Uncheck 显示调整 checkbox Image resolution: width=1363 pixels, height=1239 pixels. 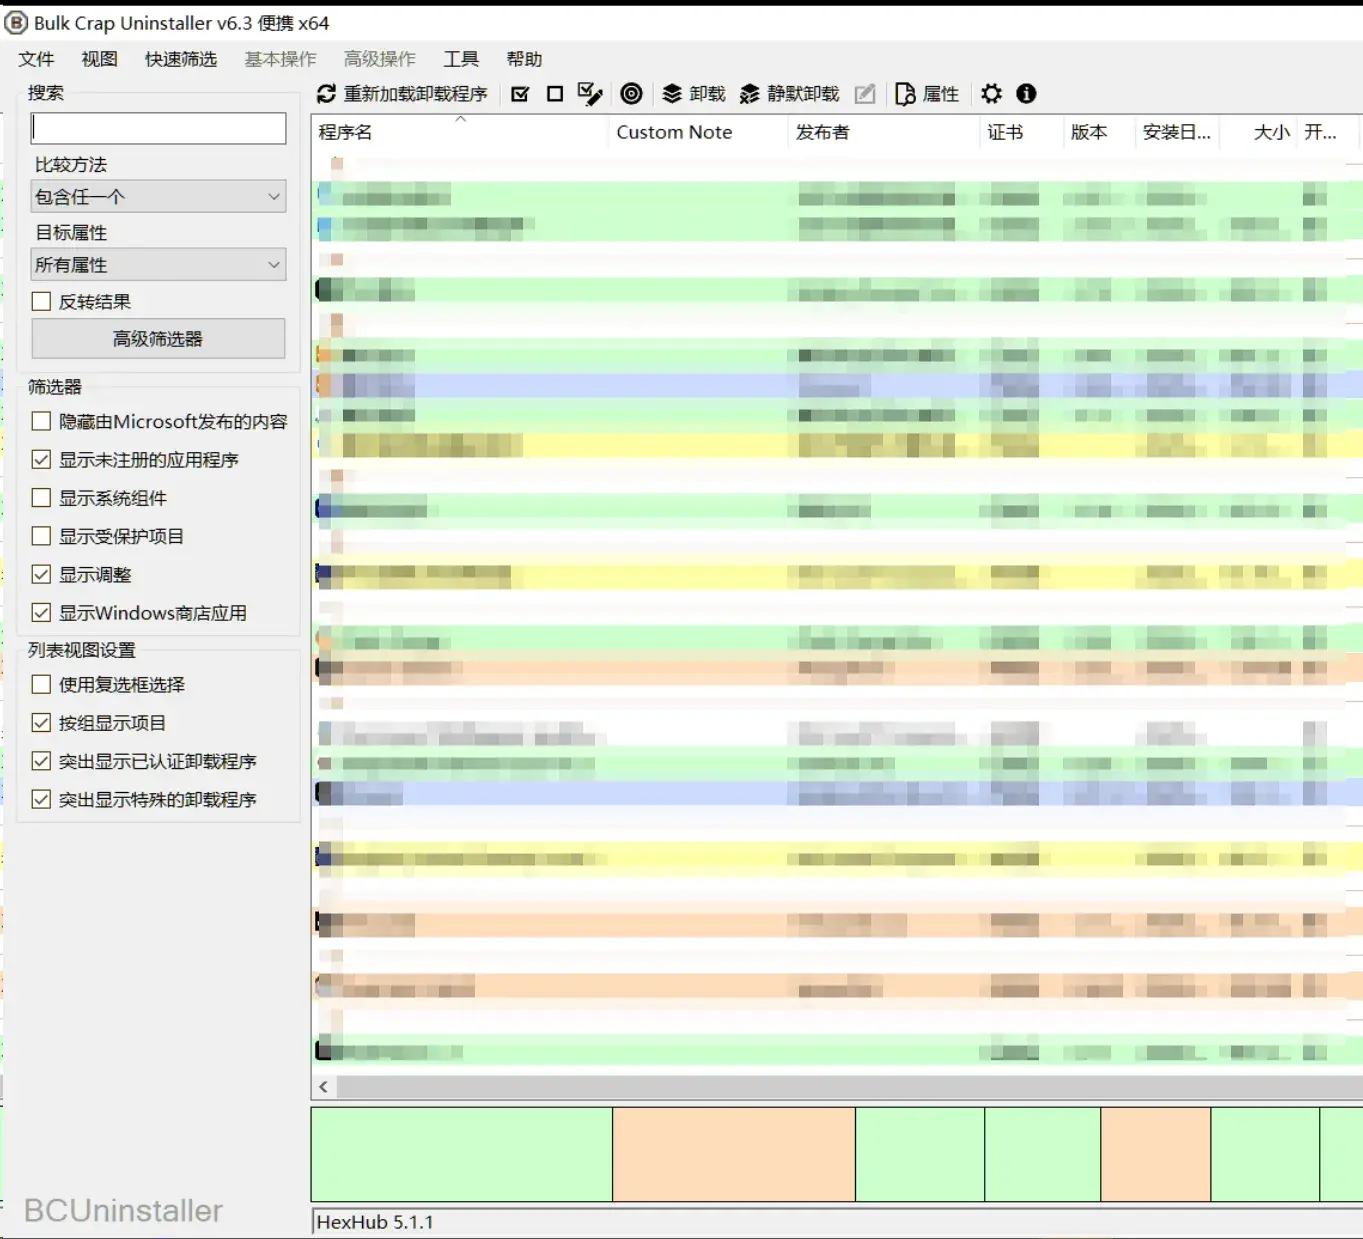pyautogui.click(x=41, y=574)
